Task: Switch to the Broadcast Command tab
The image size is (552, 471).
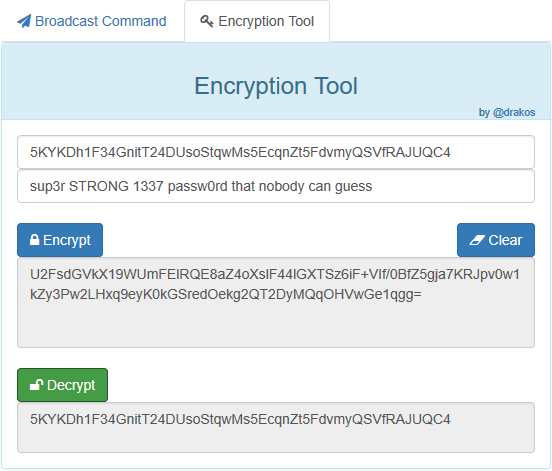Action: click(92, 21)
